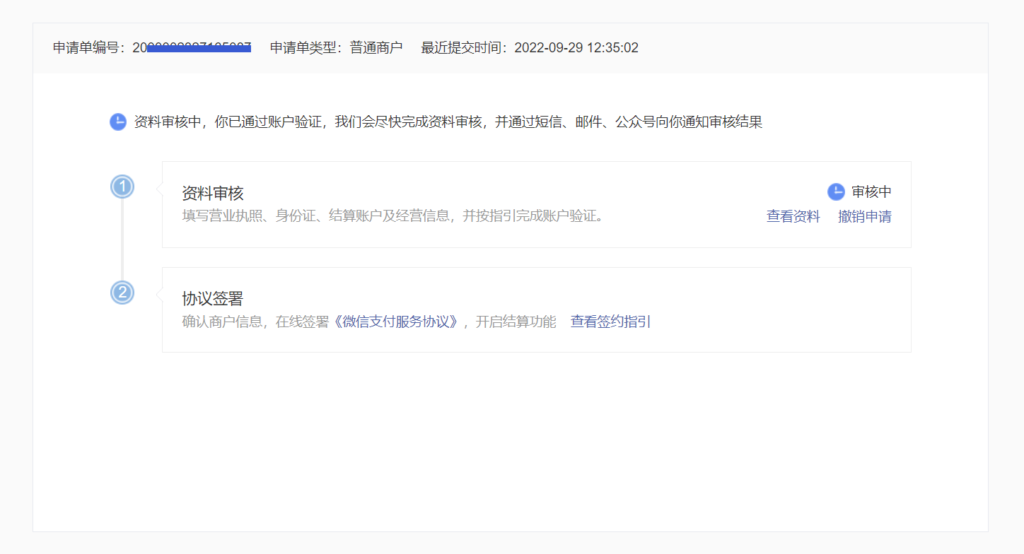Viewport: 1024px width, 554px height.
Task: Click the 填写营业执照 description under 资料审核
Action: (392, 216)
